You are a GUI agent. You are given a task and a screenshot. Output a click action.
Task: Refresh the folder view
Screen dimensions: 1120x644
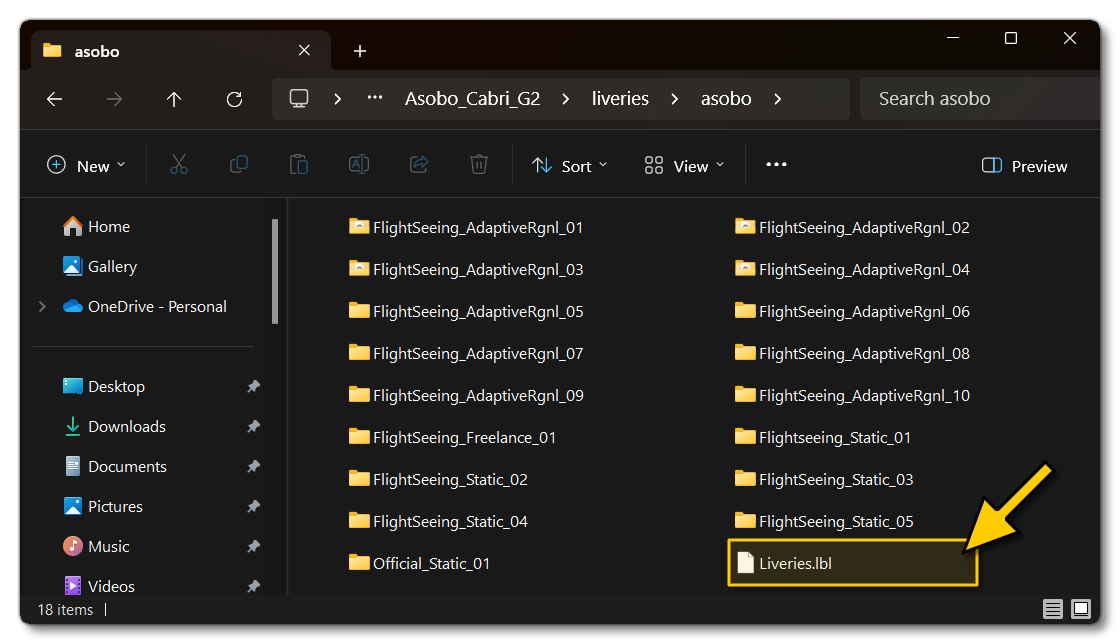(x=234, y=98)
